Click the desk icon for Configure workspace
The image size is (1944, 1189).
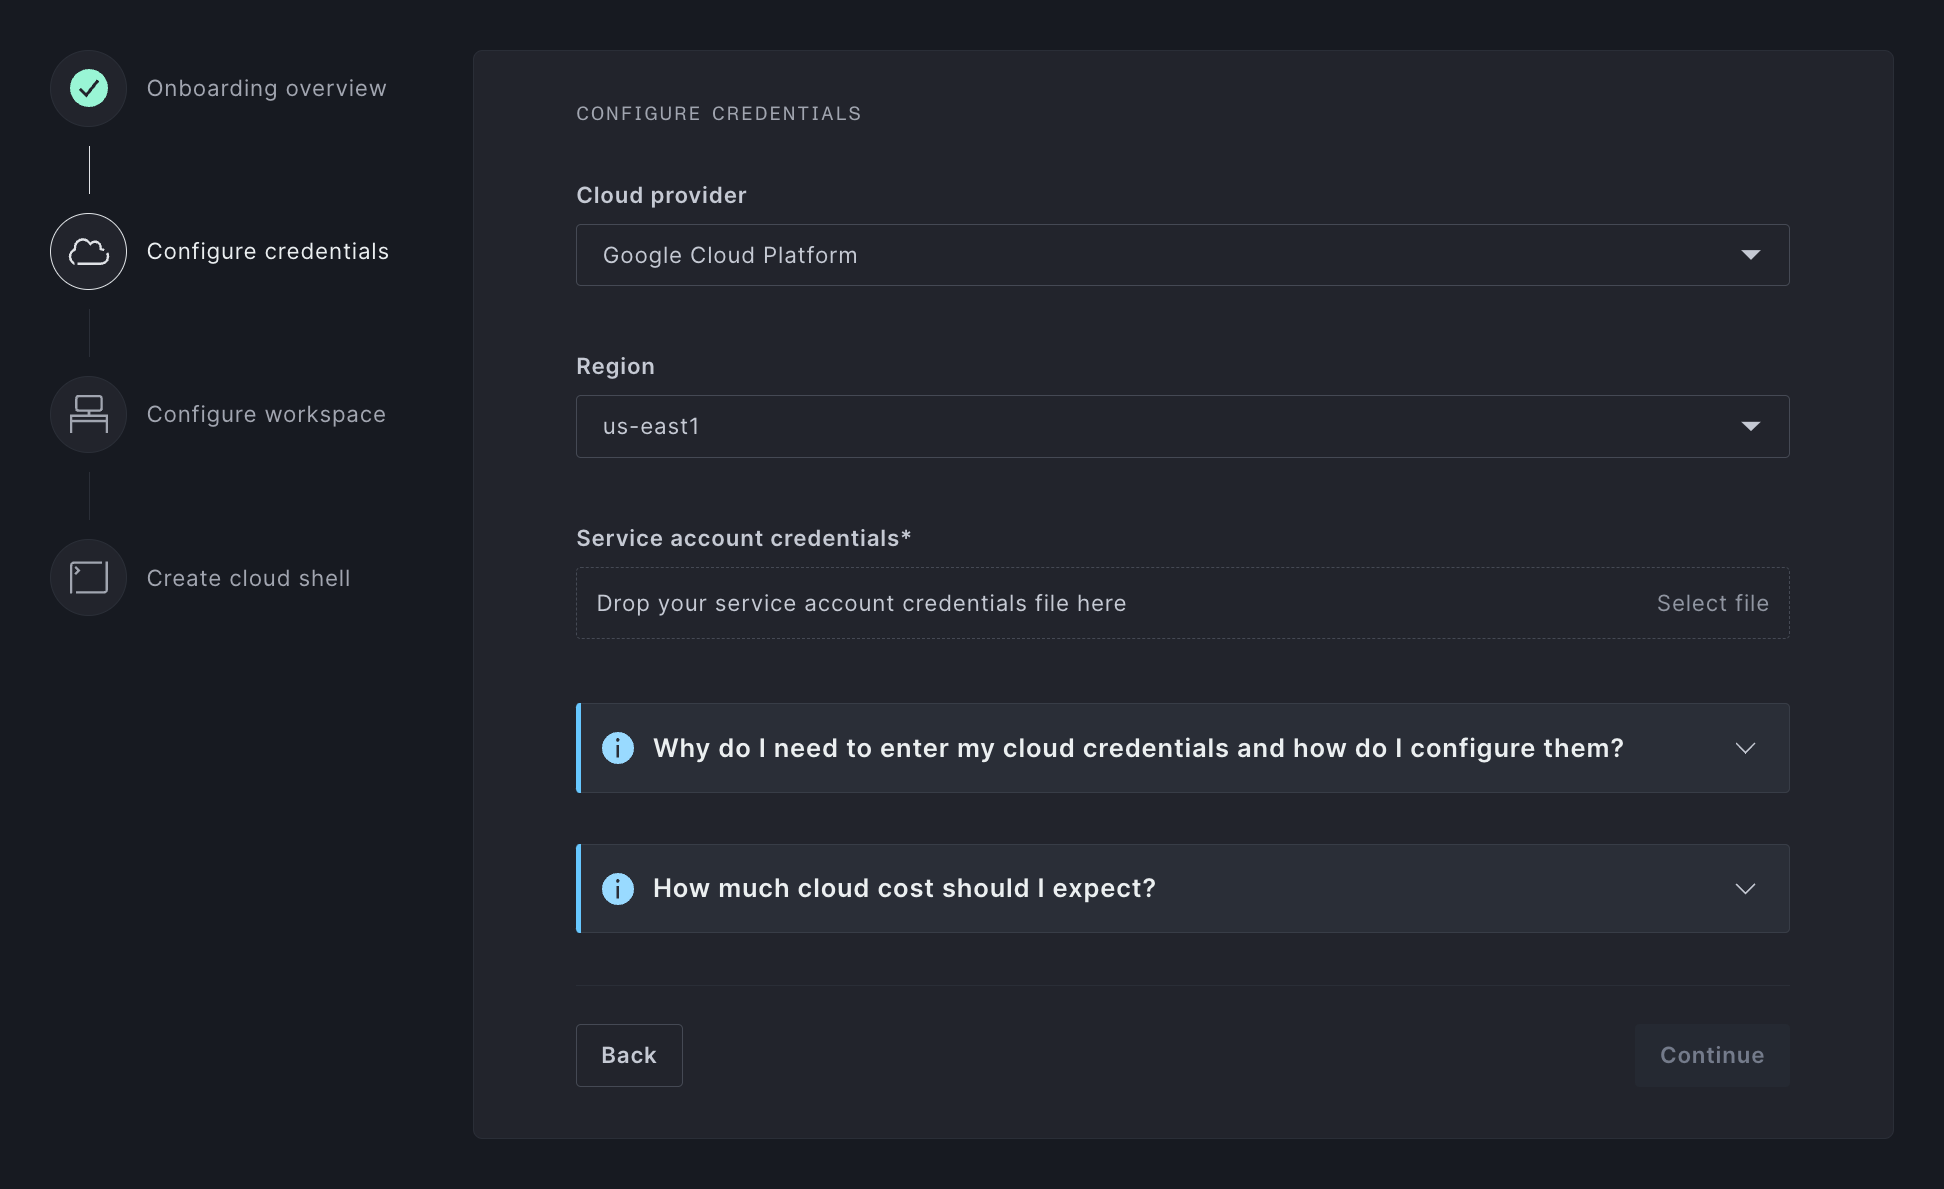coord(89,414)
